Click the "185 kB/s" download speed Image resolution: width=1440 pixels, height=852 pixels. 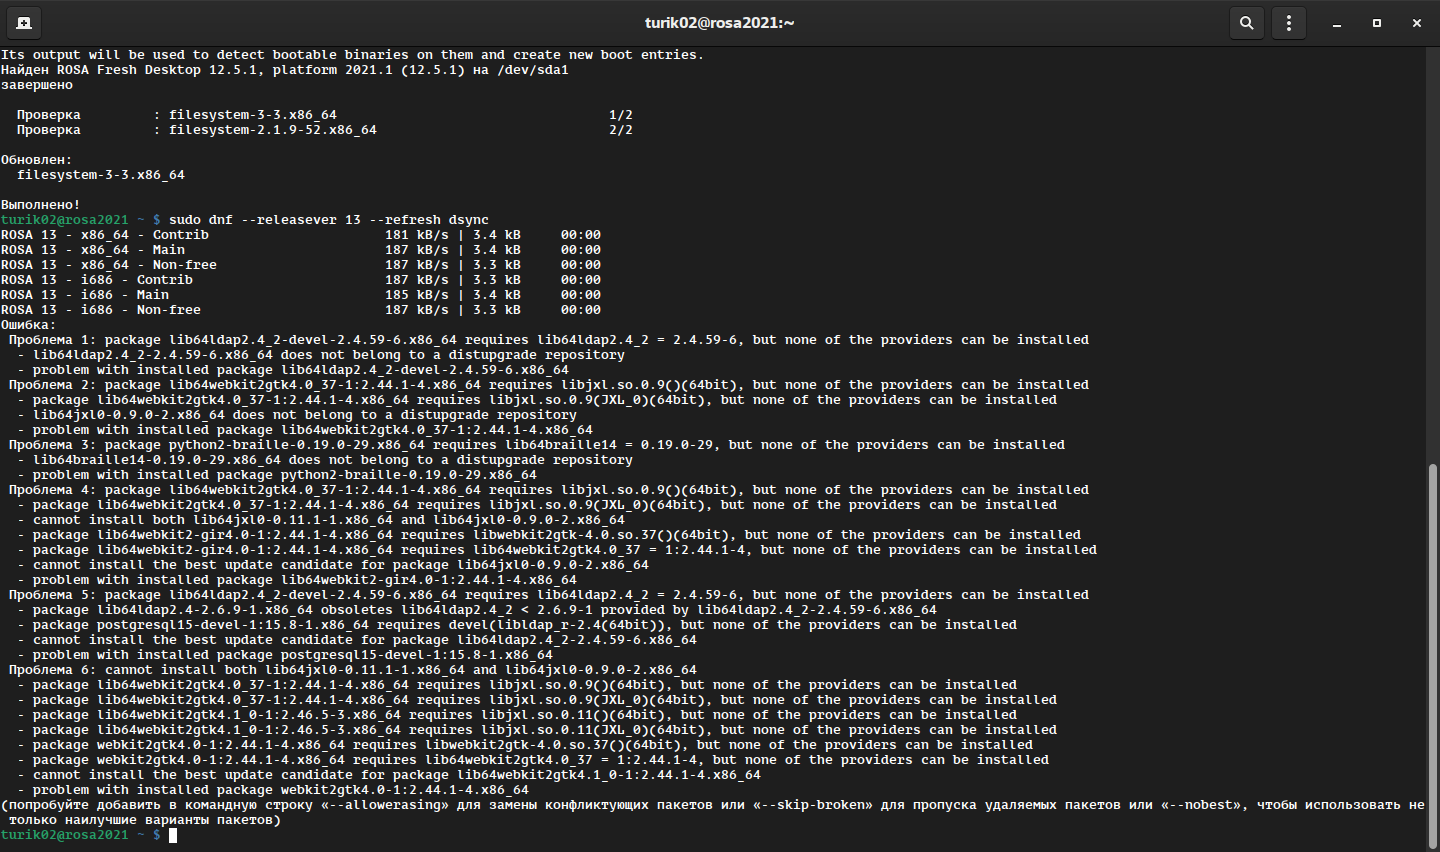click(x=417, y=295)
